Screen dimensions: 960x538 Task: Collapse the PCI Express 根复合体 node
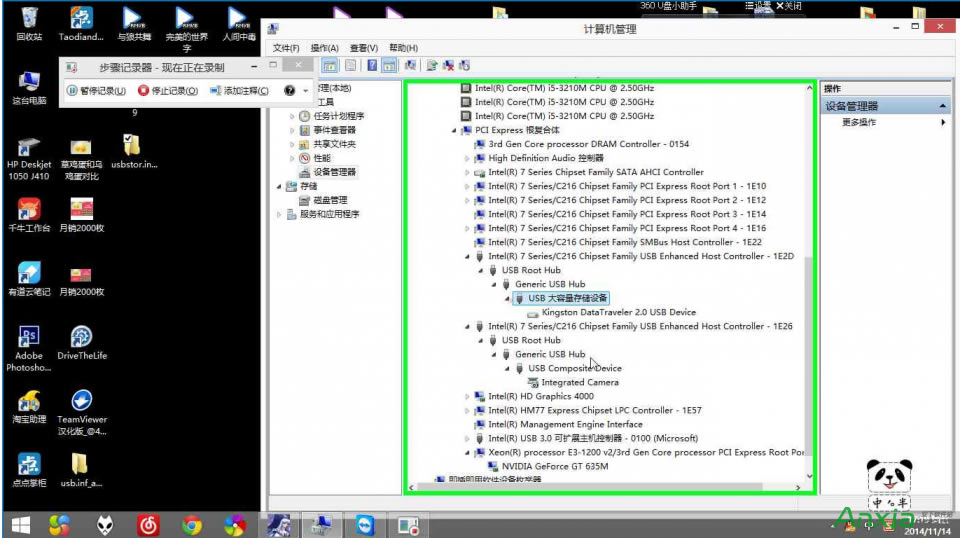coord(454,130)
